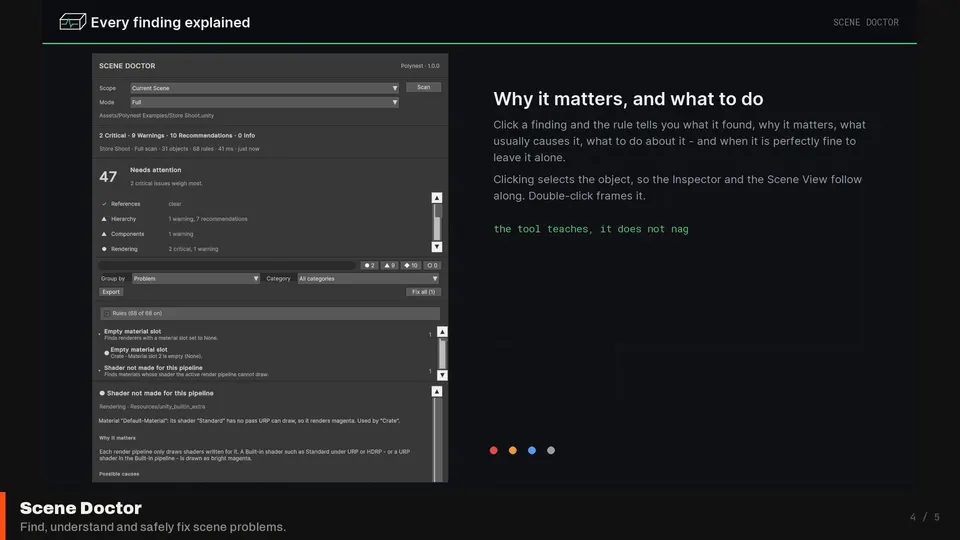Click the 'Every finding explained' slide title

(x=170, y=23)
